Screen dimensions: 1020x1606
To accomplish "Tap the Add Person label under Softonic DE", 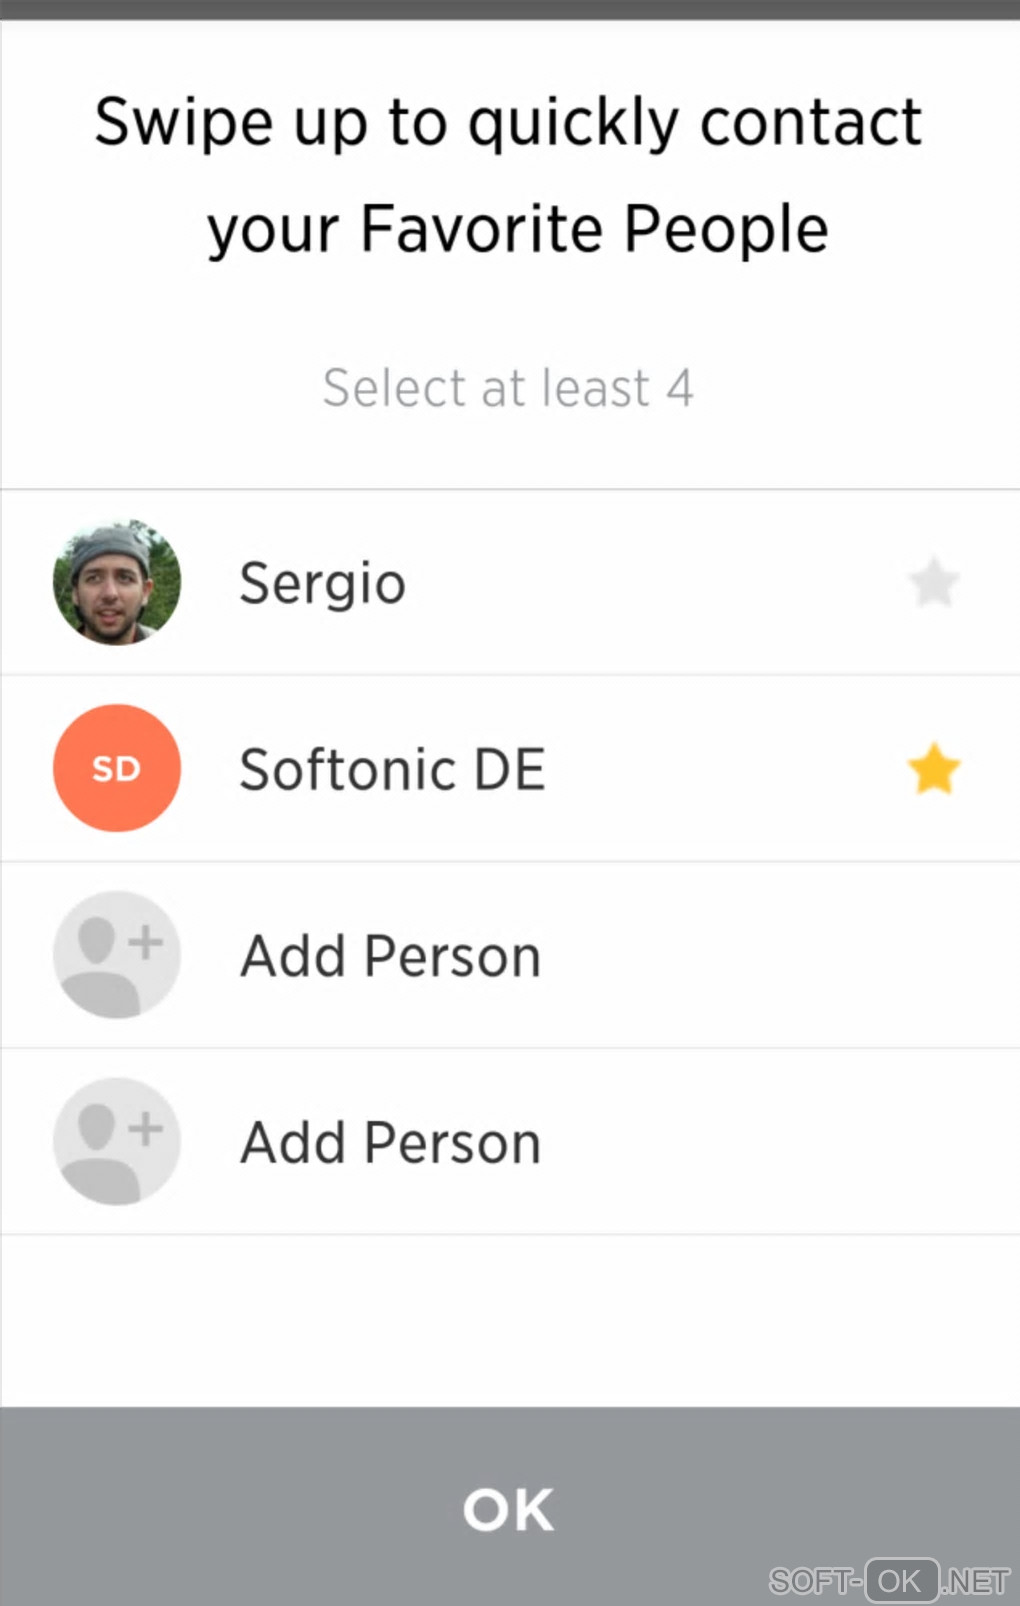I will coord(391,956).
